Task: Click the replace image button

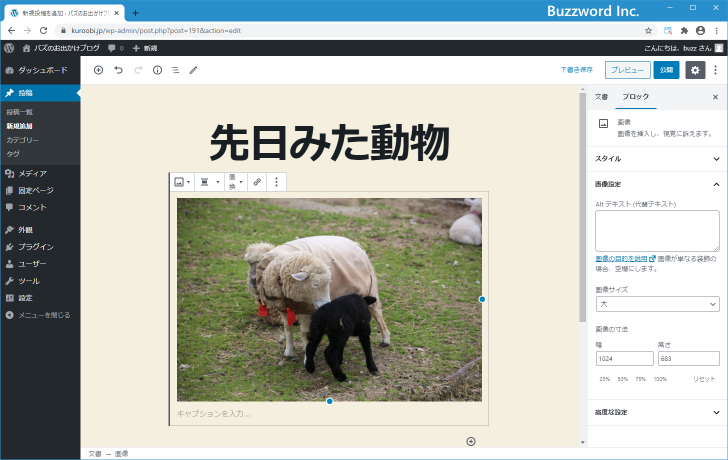Action: 235,182
